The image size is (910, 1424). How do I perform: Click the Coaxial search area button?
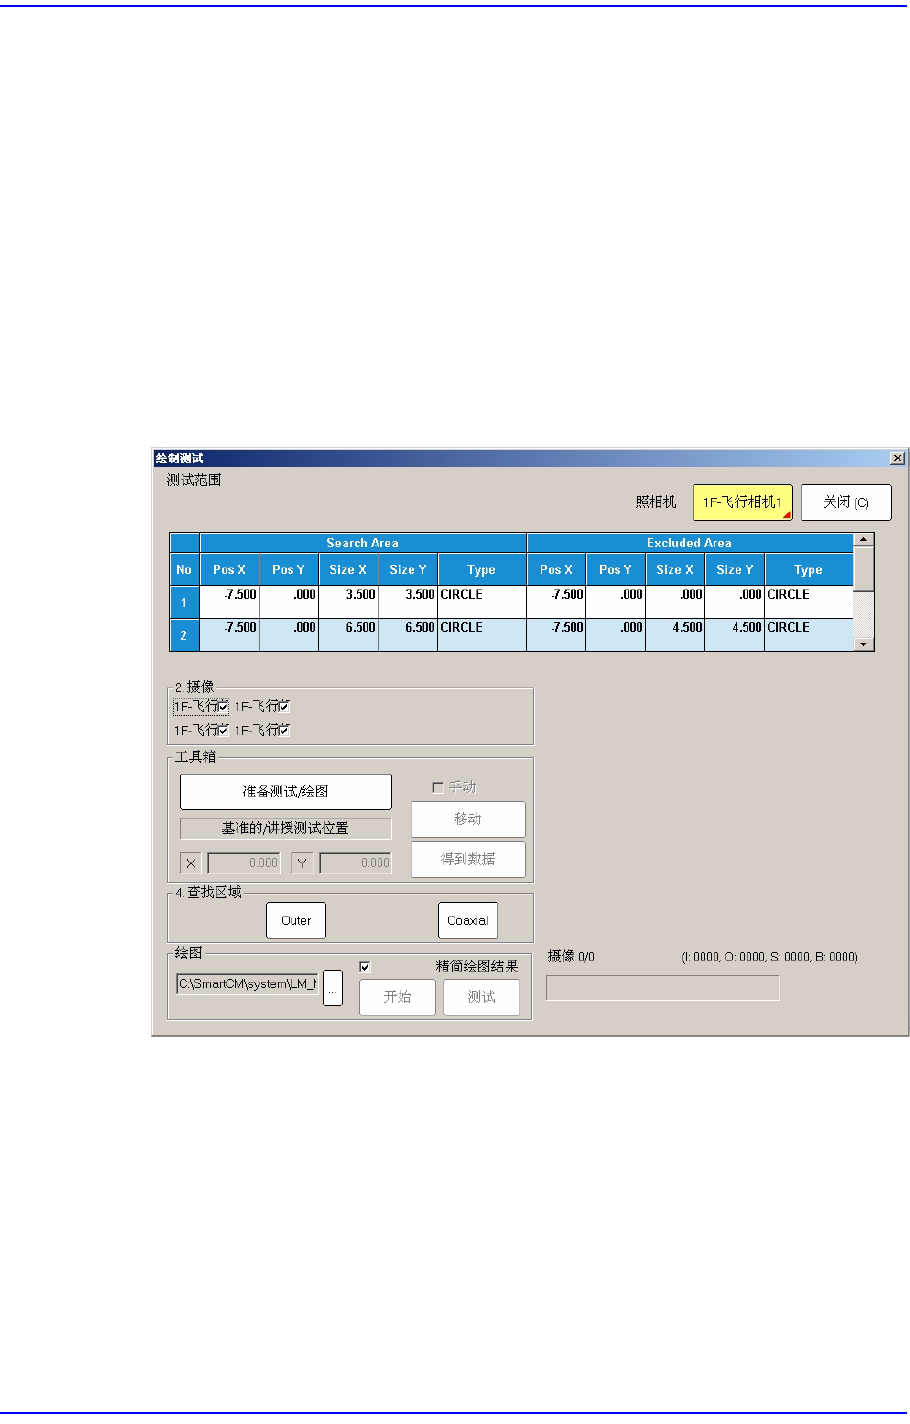468,921
